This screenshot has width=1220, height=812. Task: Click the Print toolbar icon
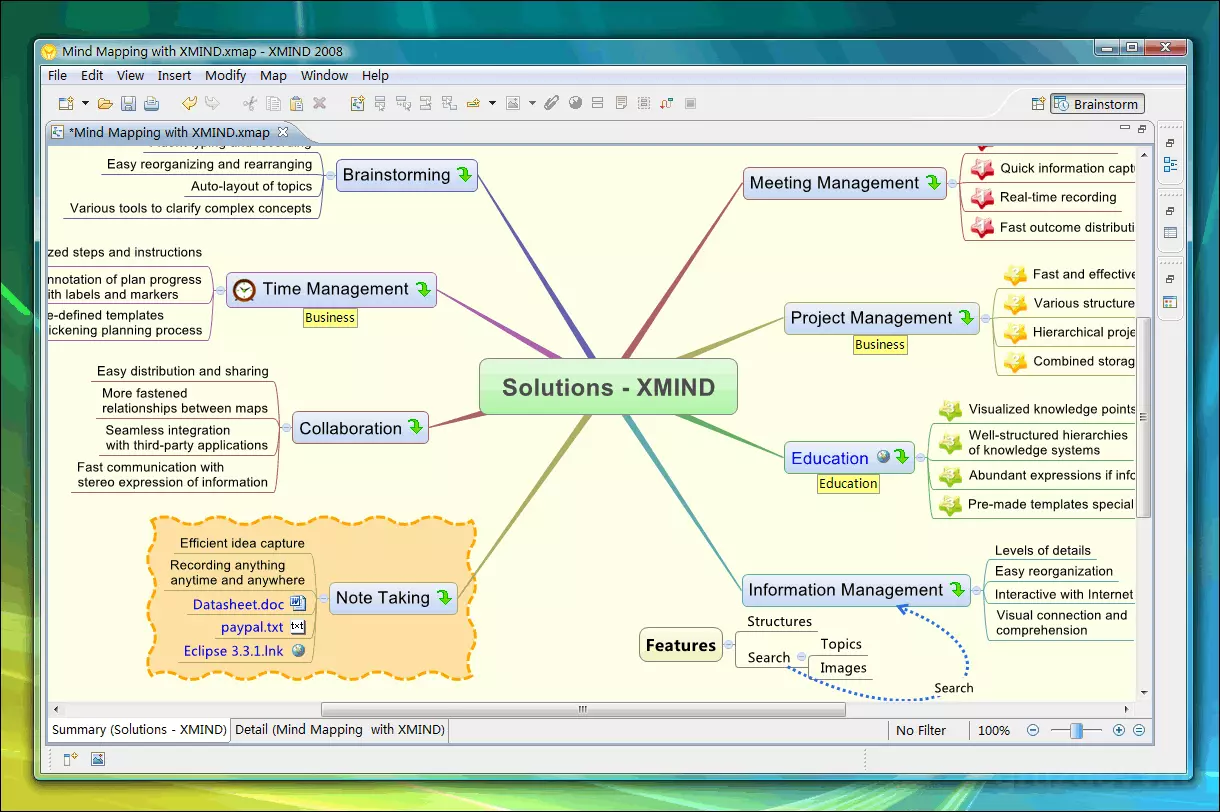(x=151, y=103)
